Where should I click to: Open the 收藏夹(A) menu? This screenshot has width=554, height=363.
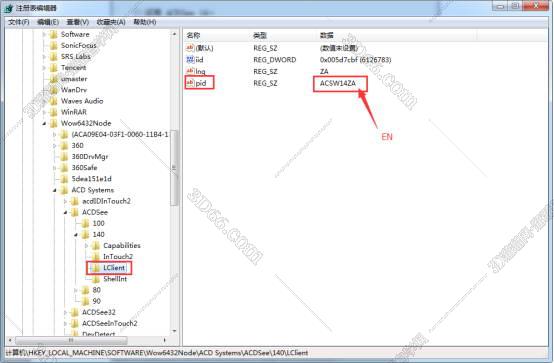click(111, 22)
